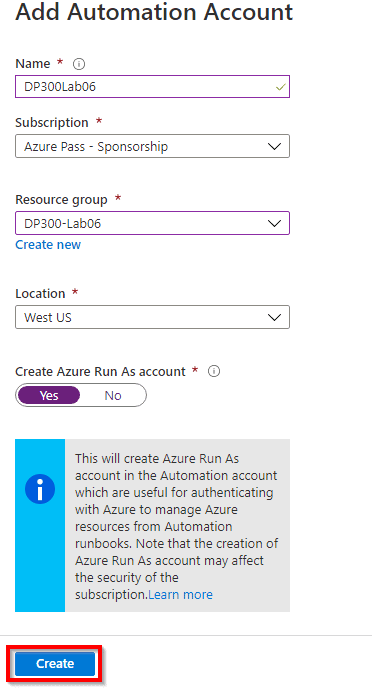Select No for Create Azure Run As account
The height and width of the screenshot is (689, 372).
113,395
